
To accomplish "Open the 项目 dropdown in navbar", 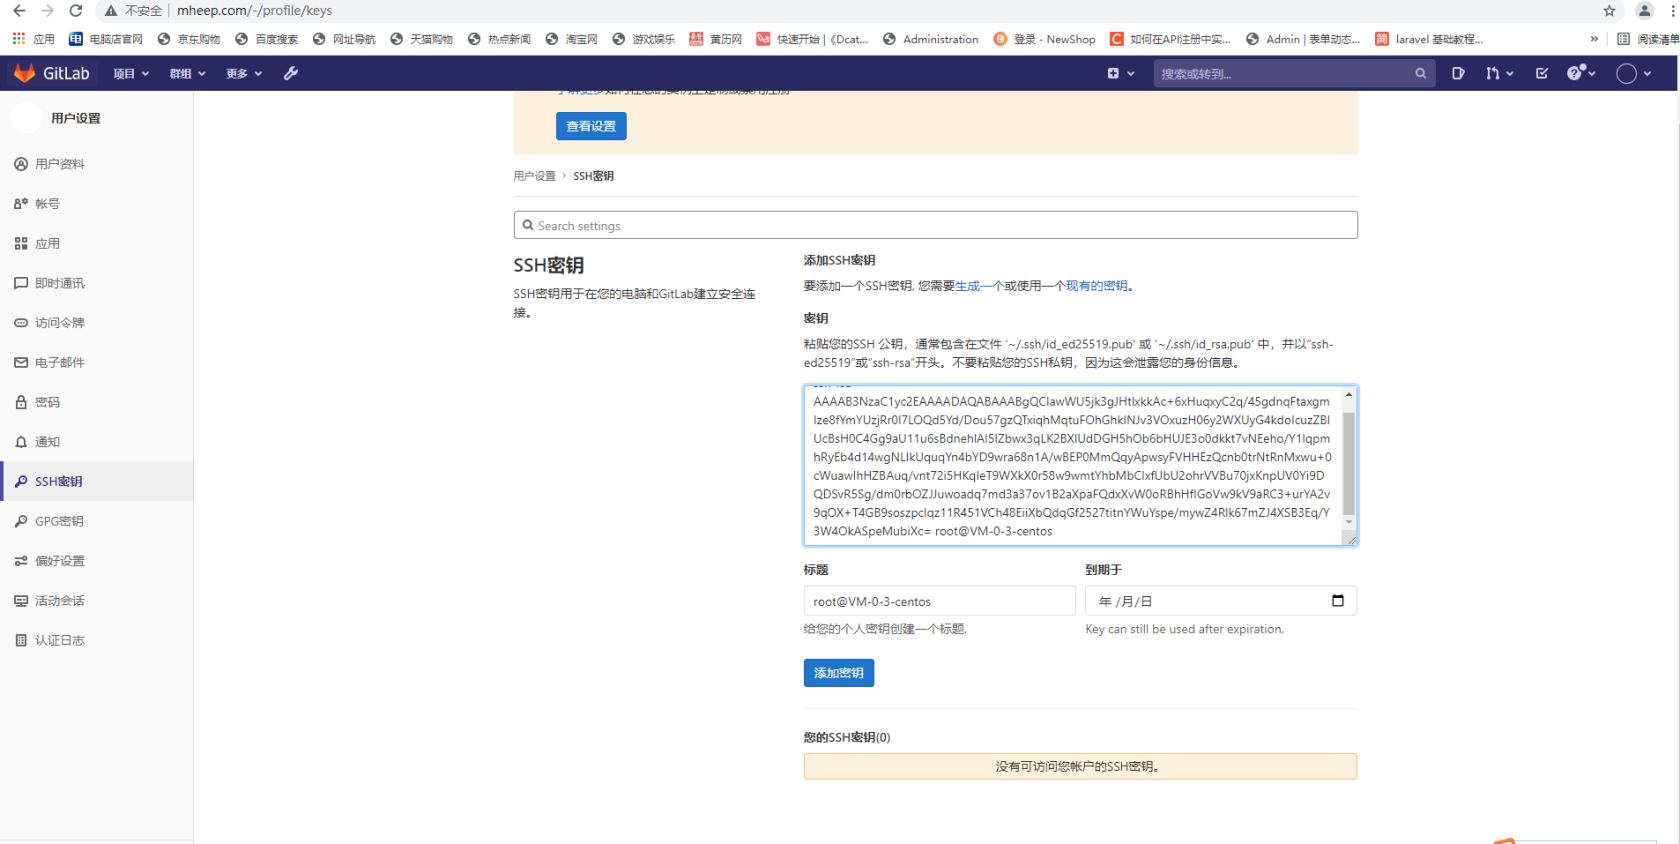I will coord(131,73).
